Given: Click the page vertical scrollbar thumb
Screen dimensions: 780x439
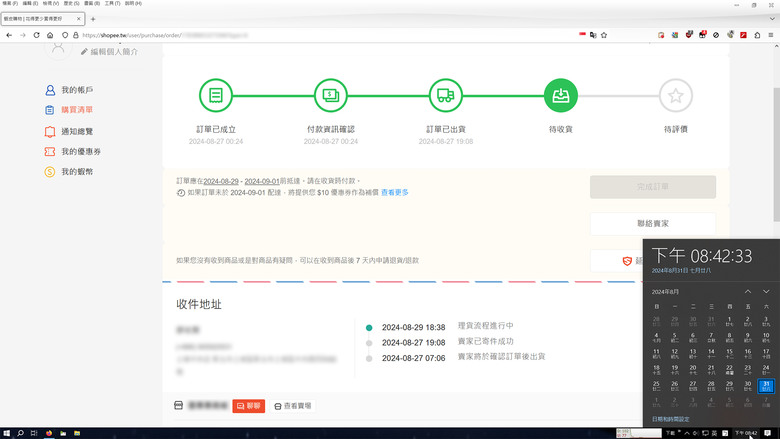Looking at the screenshot, I should 777,154.
